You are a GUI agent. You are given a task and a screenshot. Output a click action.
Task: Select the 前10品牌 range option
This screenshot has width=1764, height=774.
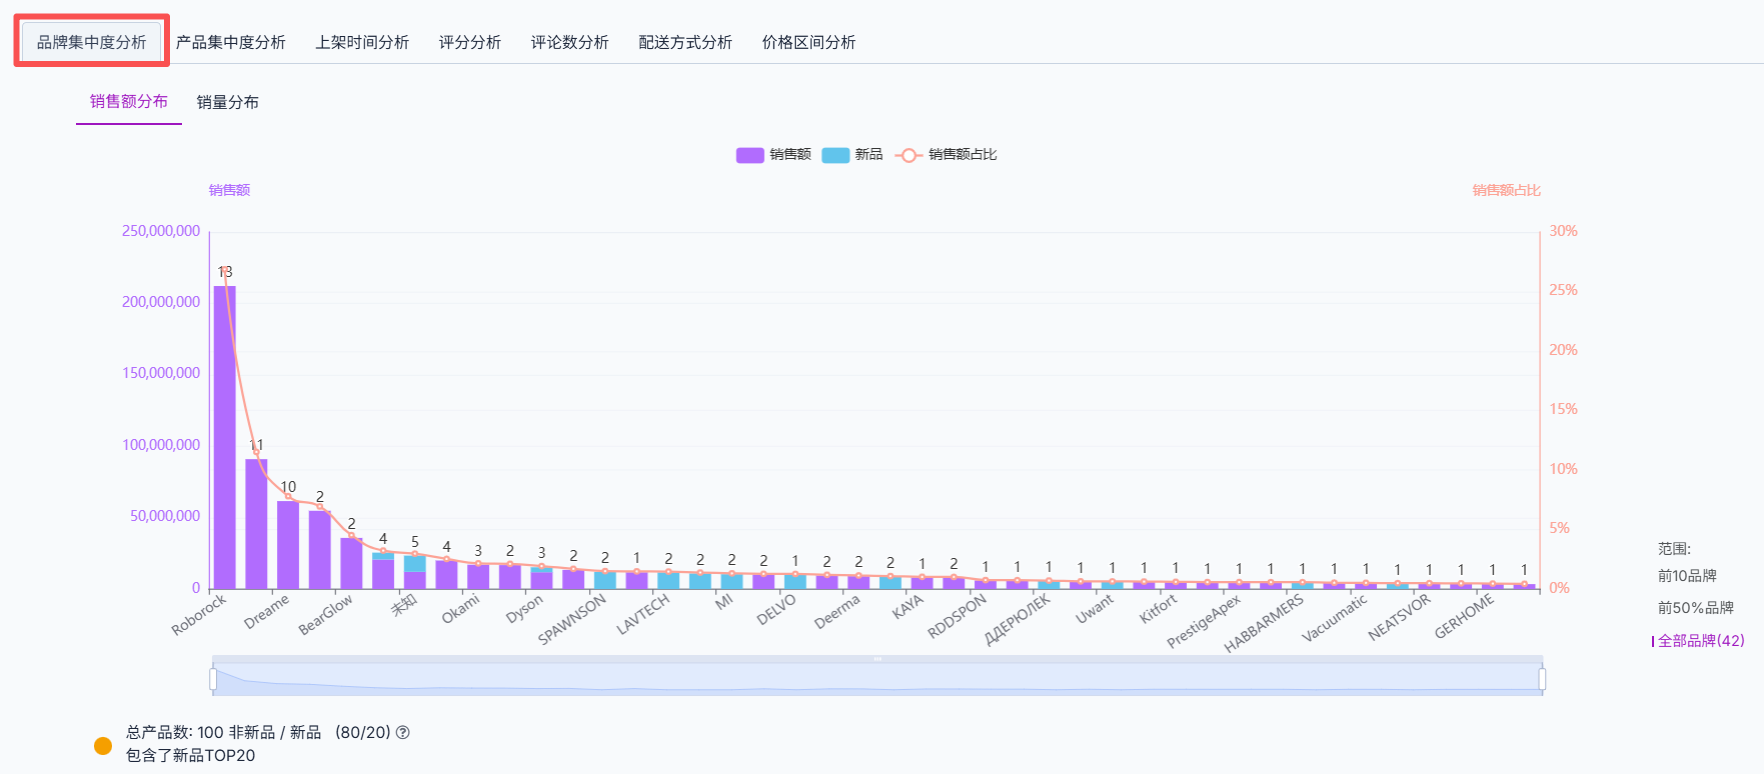tap(1687, 576)
